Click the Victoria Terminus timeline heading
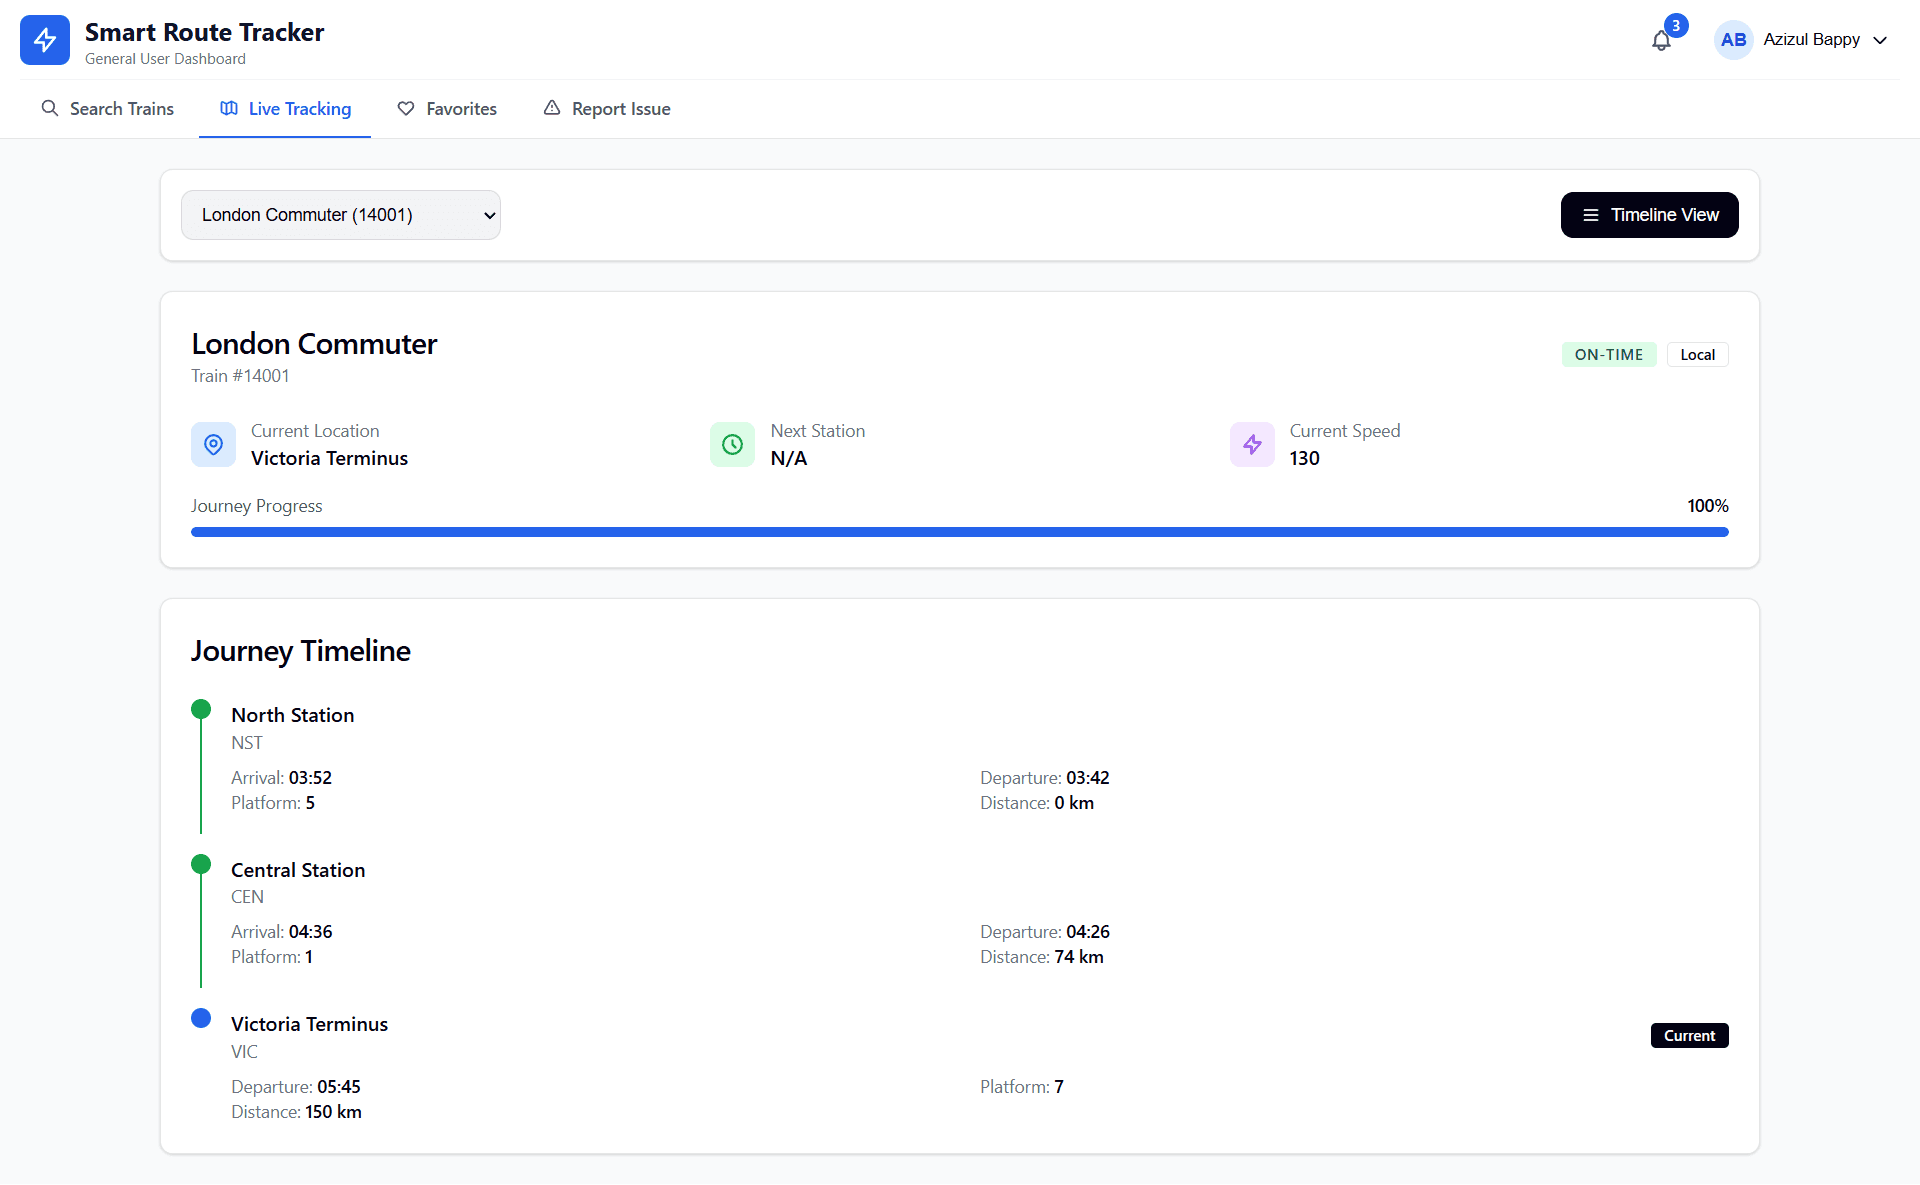Viewport: 1920px width, 1185px height. point(309,1024)
